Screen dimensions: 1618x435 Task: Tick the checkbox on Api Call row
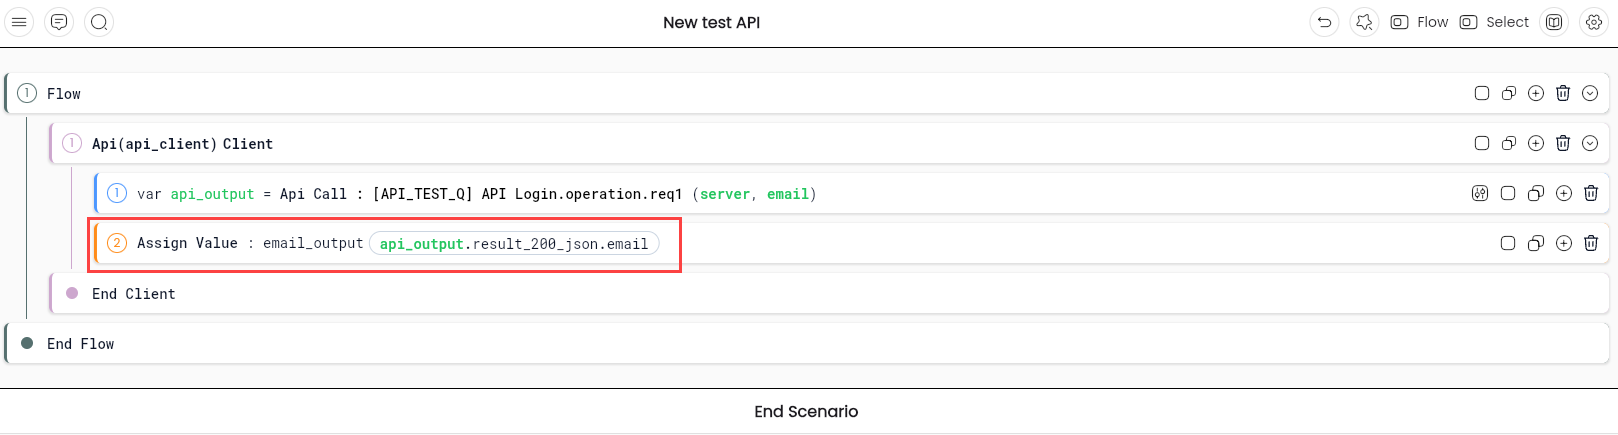[x=1508, y=193]
